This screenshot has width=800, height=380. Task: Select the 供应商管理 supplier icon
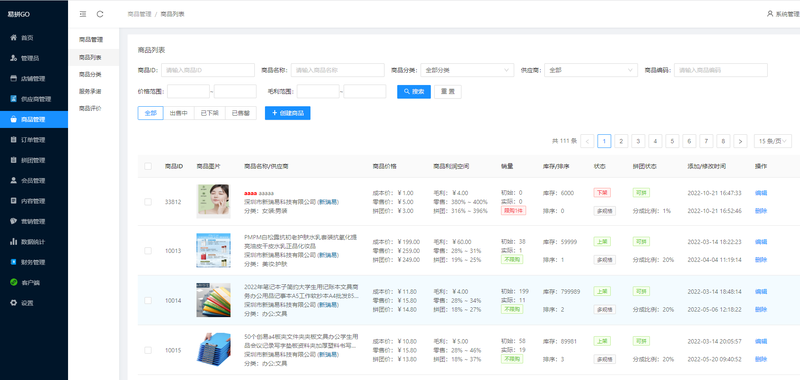point(13,99)
